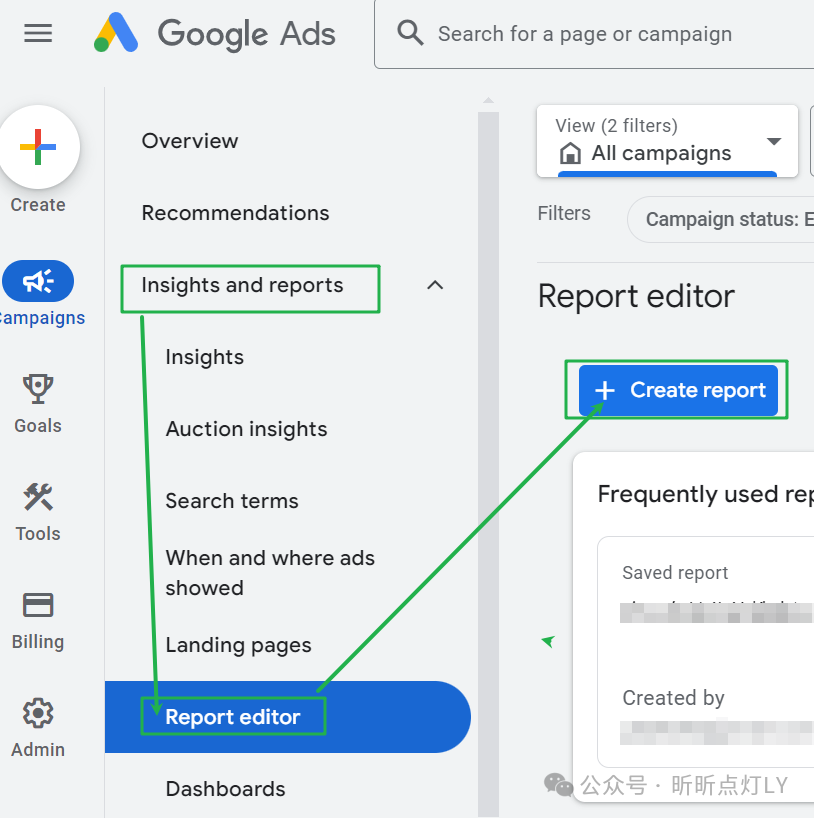Open Search terms report

tap(232, 501)
